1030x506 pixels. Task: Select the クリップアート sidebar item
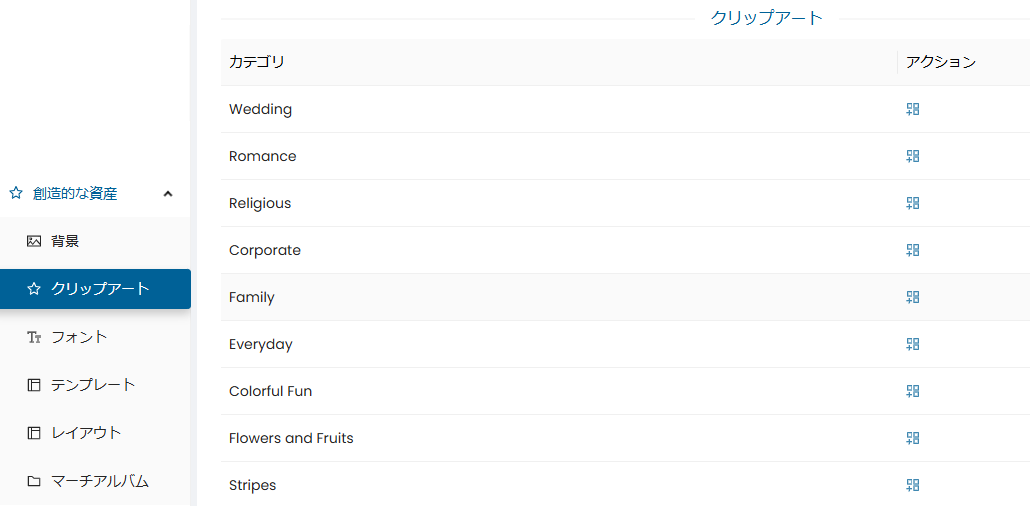(x=95, y=288)
